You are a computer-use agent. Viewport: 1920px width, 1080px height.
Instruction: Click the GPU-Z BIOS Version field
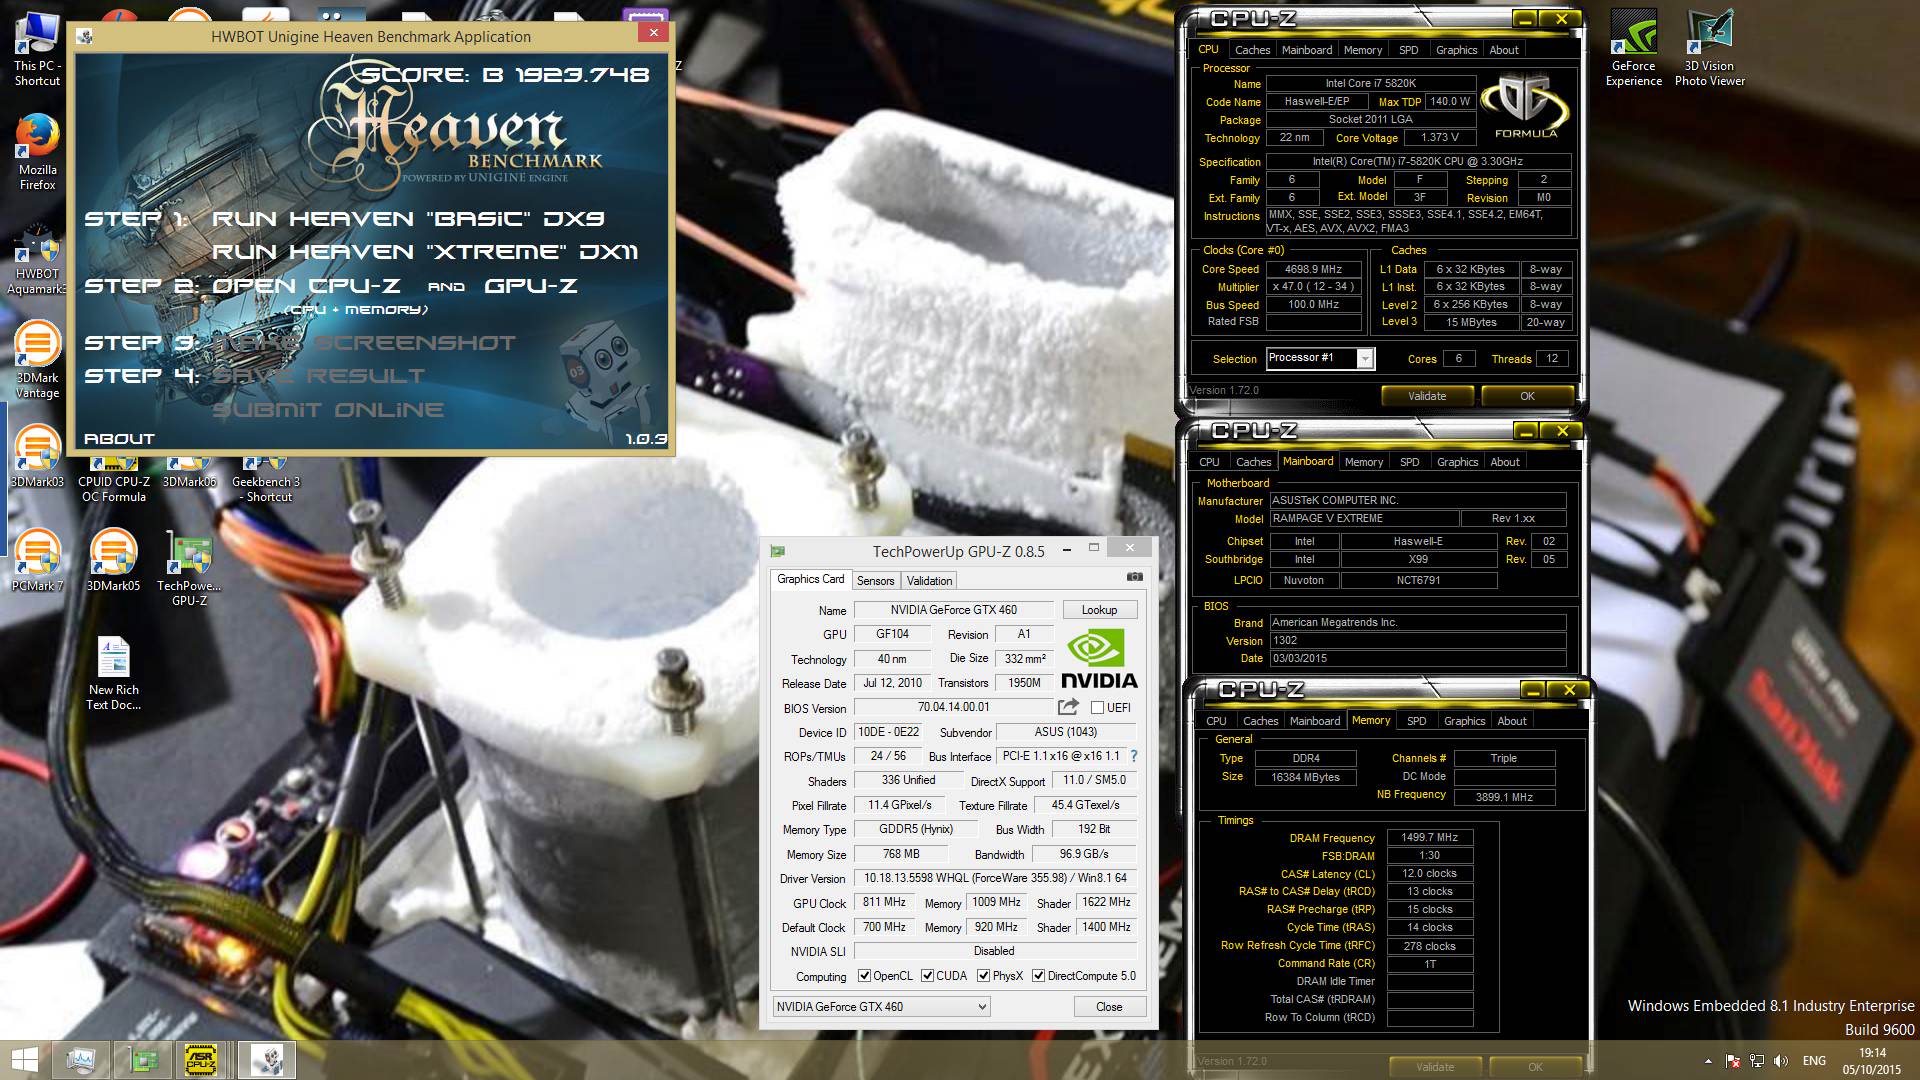[x=953, y=707]
